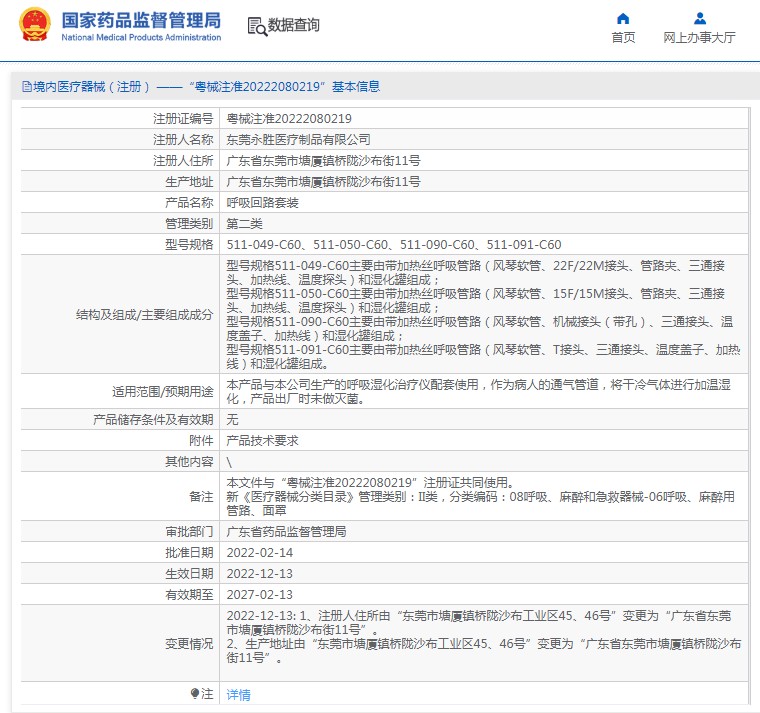Click the 附件 label
This screenshot has height=713, width=760.
[201, 441]
